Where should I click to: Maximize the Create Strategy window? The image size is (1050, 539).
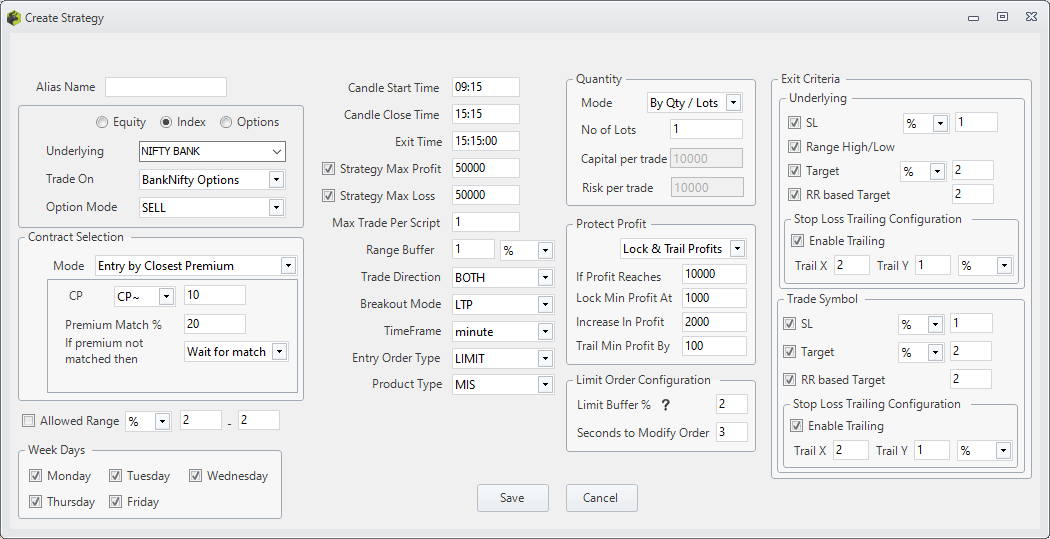[1002, 17]
